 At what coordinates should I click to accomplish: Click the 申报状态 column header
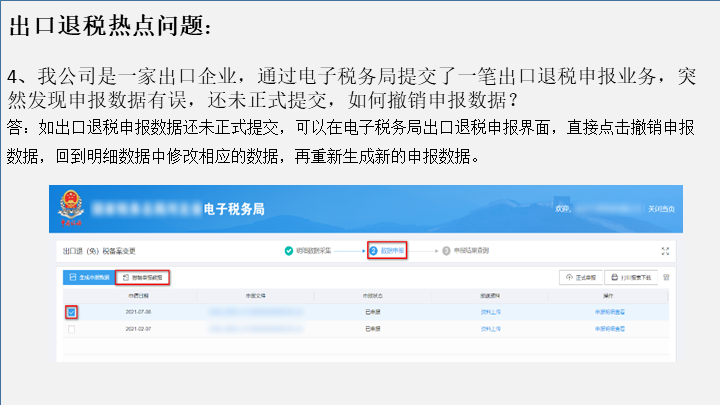(x=373, y=296)
